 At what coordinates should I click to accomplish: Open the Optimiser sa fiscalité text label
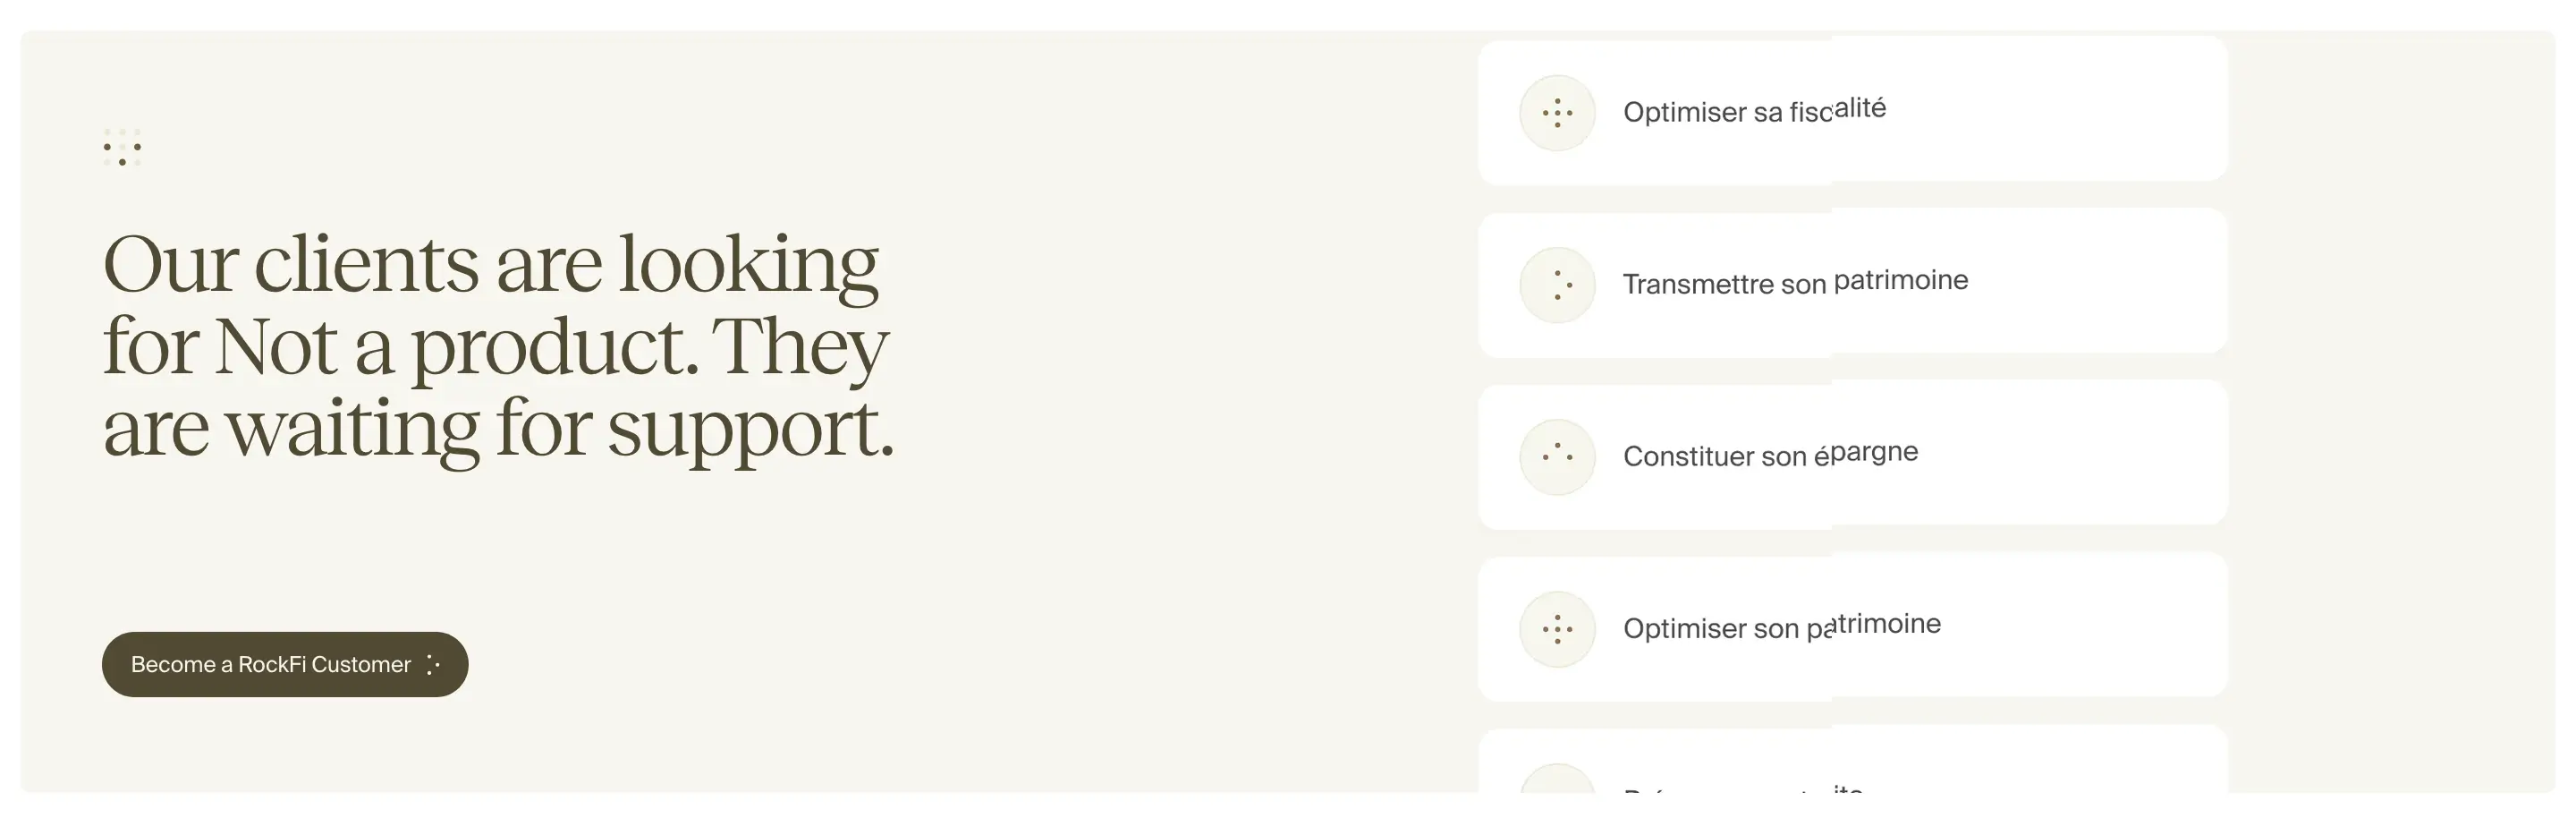pos(1754,111)
